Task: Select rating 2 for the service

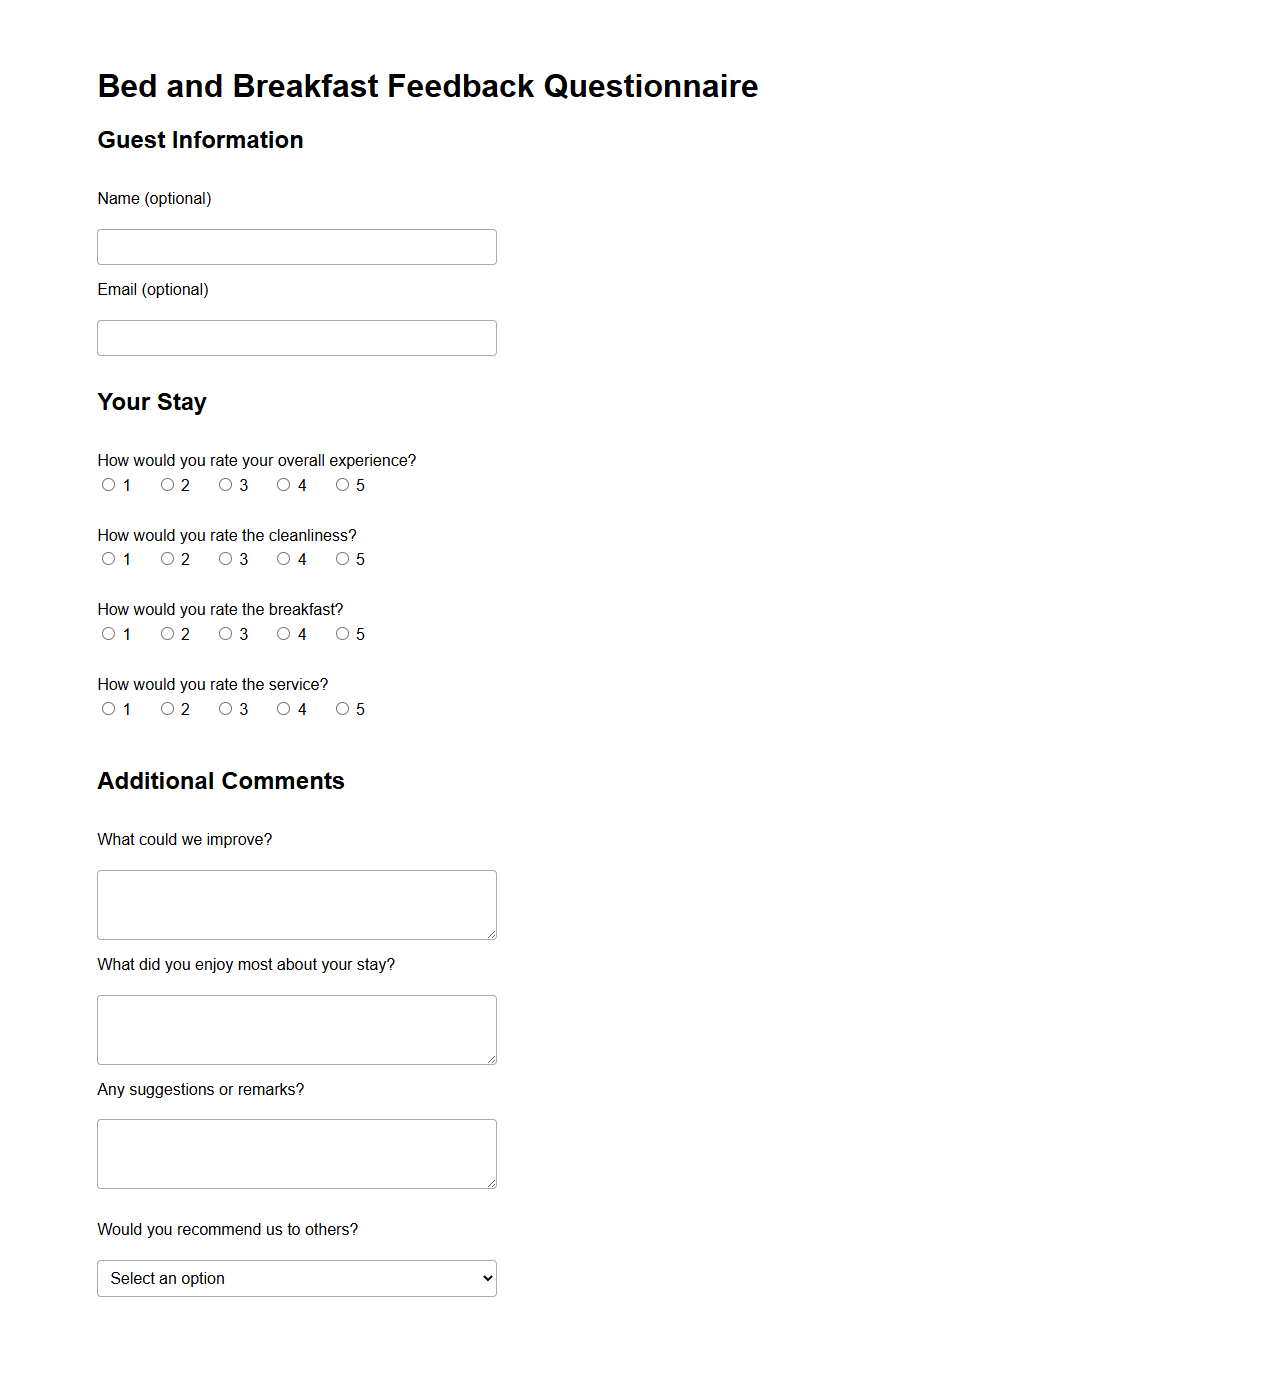Action: [x=167, y=708]
